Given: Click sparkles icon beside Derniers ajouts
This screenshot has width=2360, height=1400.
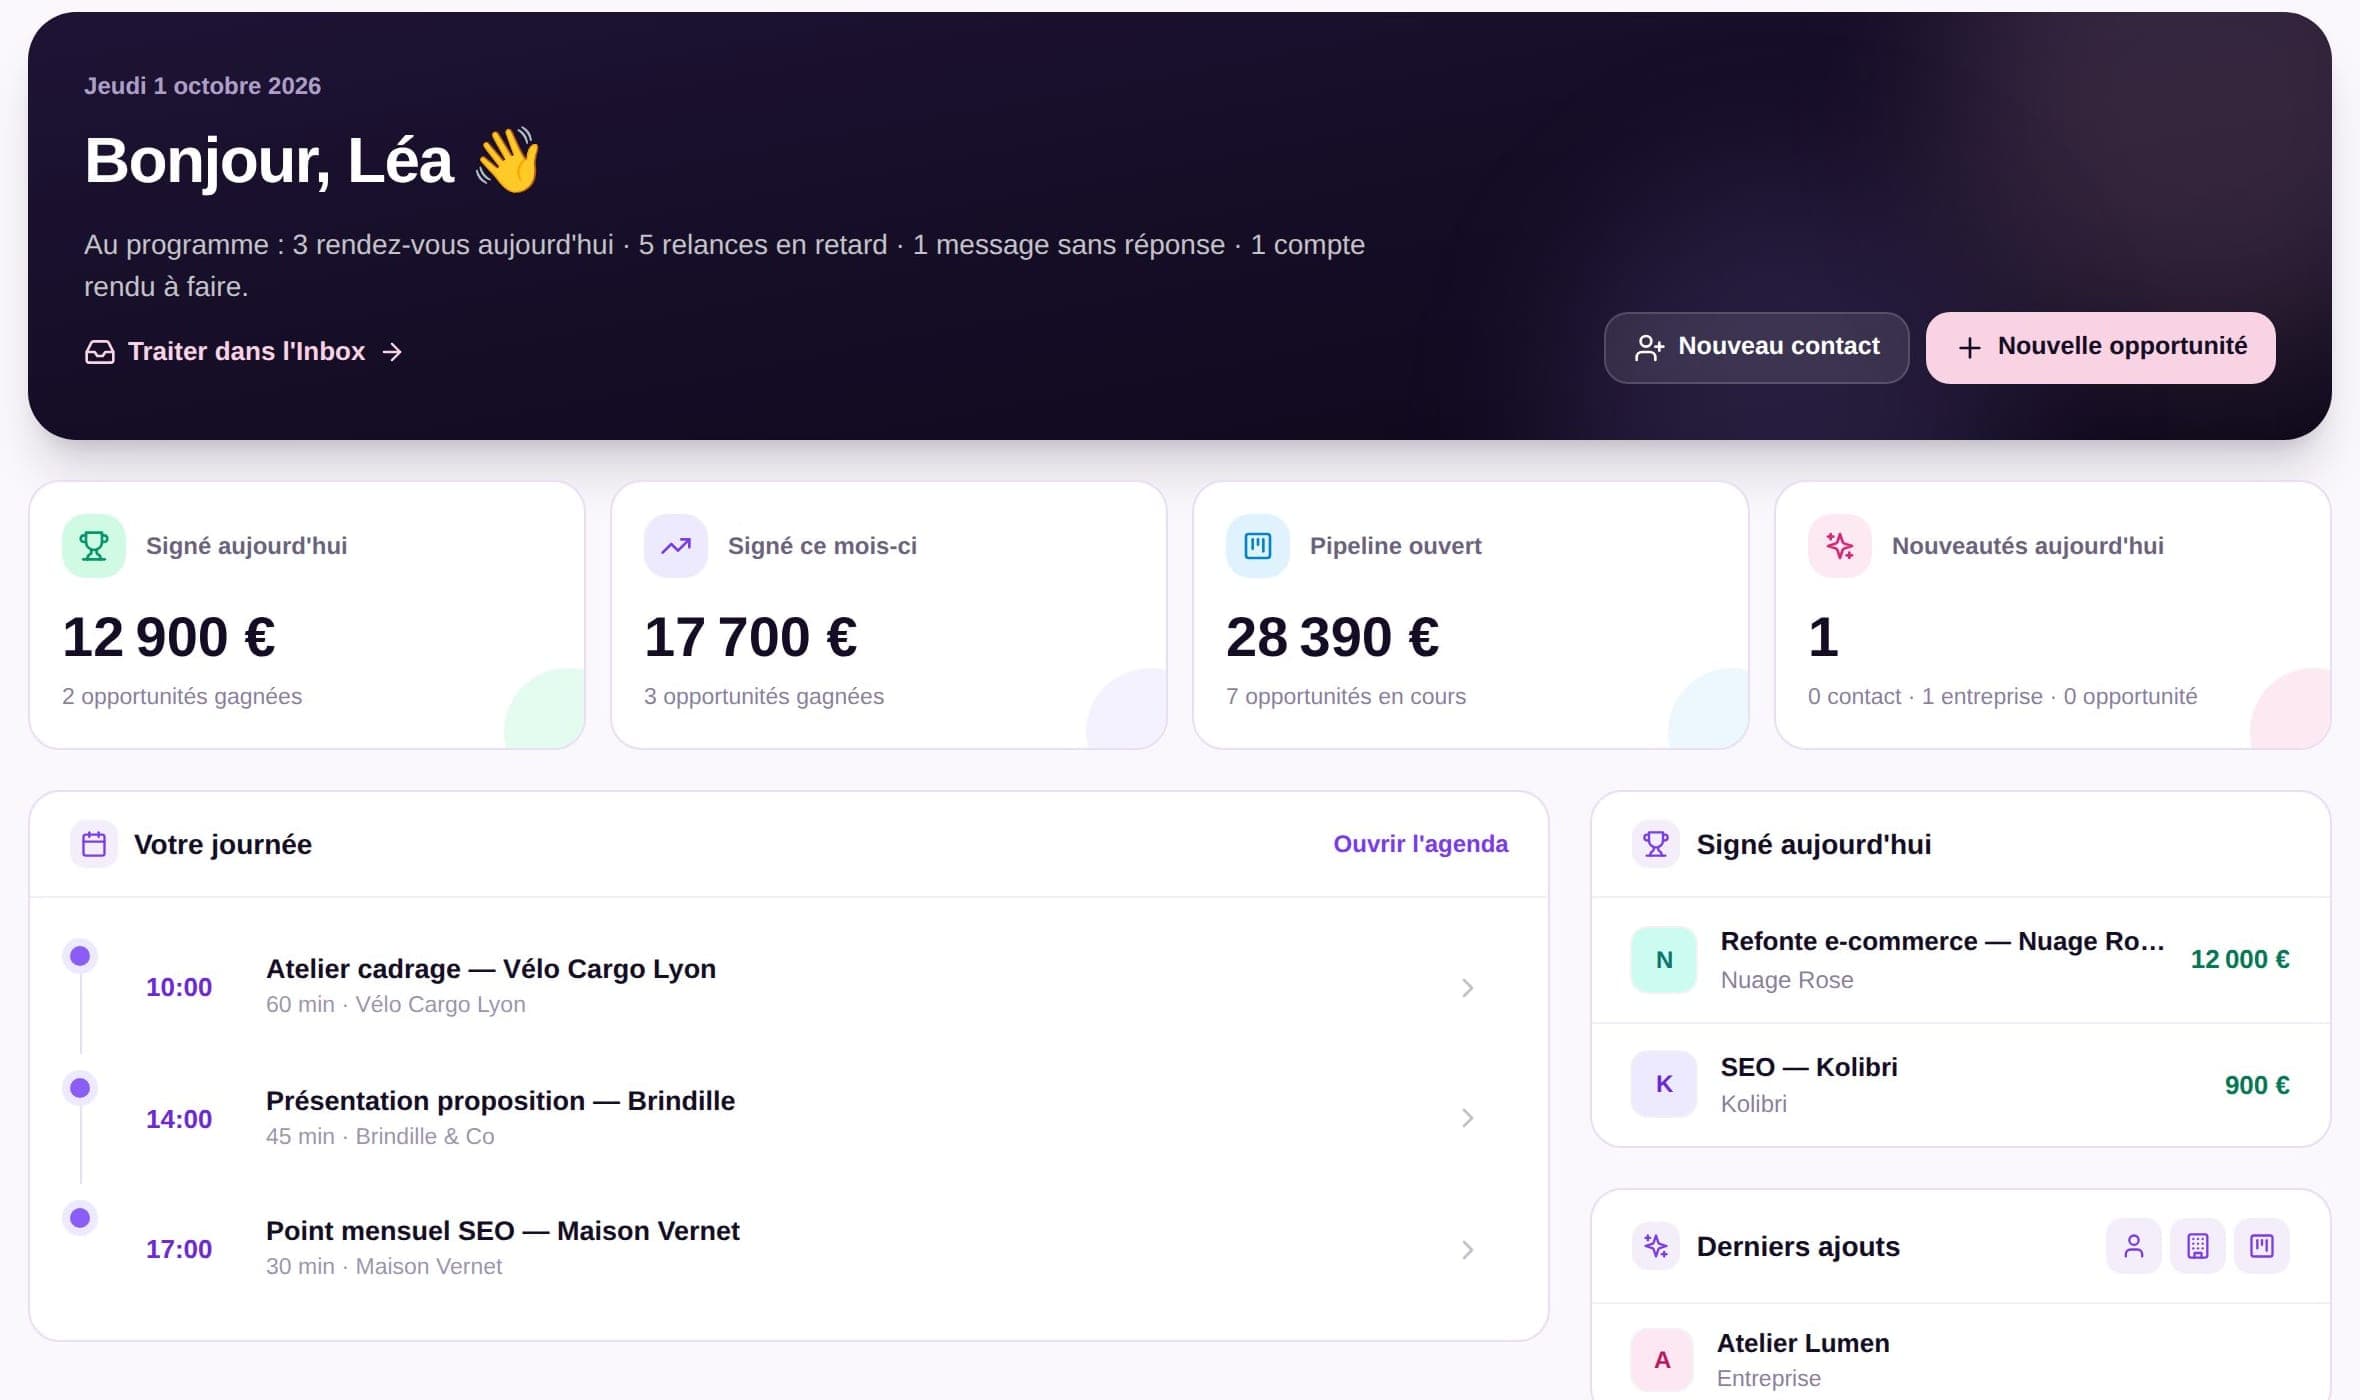Looking at the screenshot, I should [1656, 1247].
